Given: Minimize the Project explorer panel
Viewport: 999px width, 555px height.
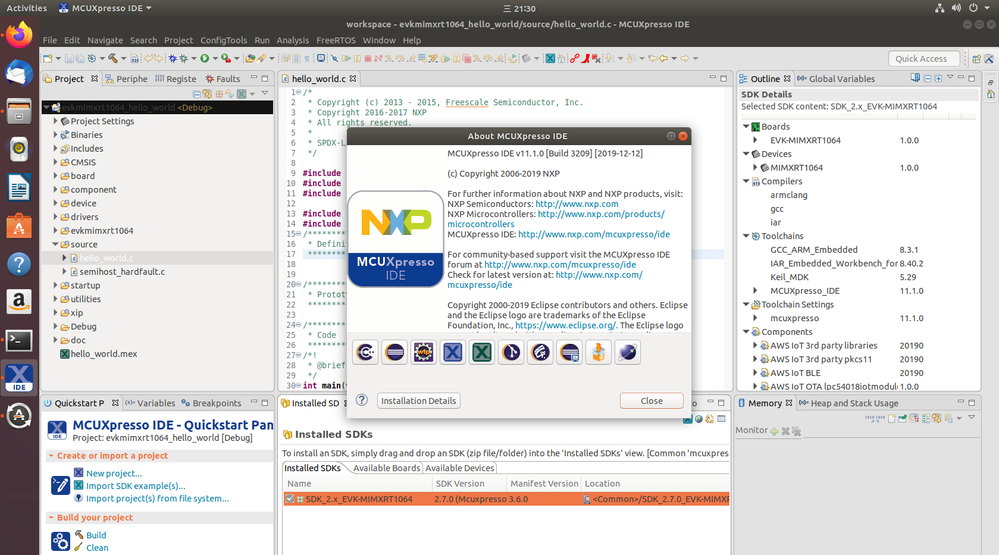Looking at the screenshot, I should (254, 78).
